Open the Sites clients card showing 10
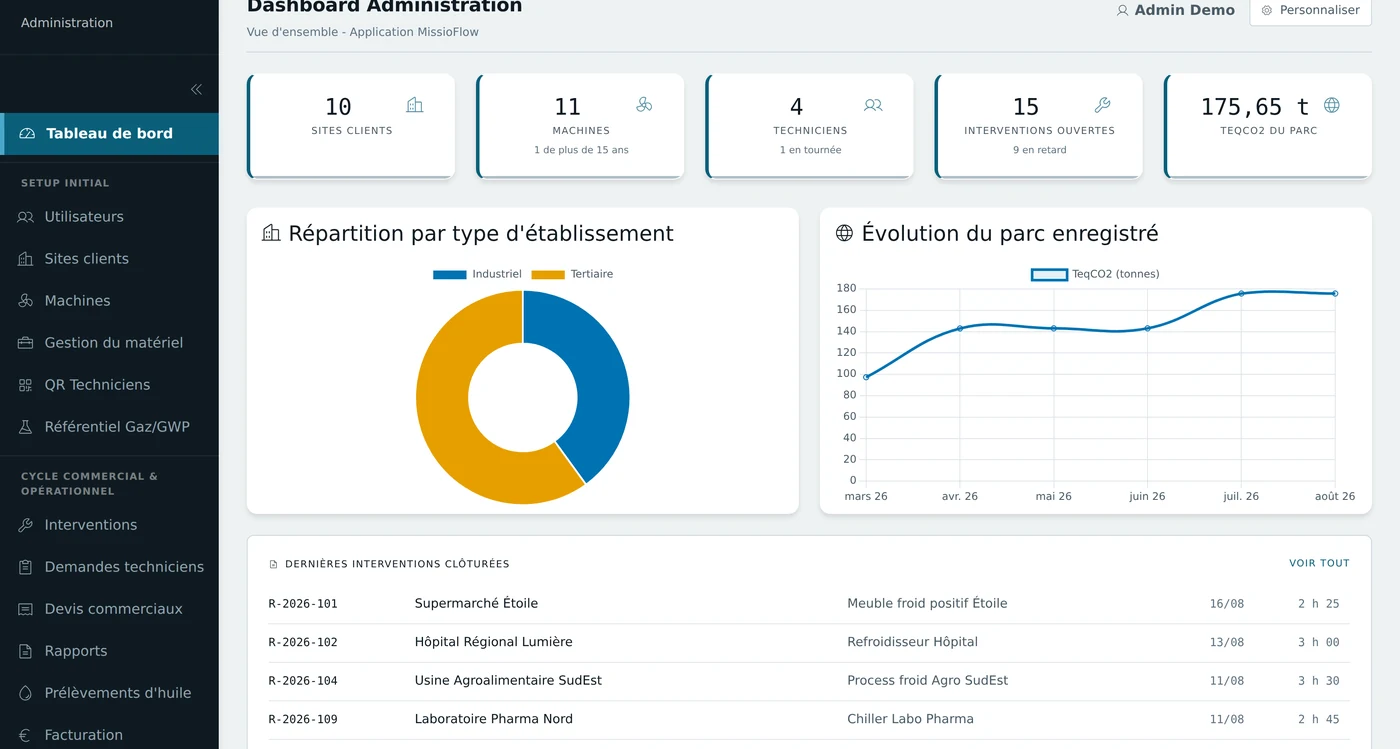The image size is (1400, 749). click(351, 126)
